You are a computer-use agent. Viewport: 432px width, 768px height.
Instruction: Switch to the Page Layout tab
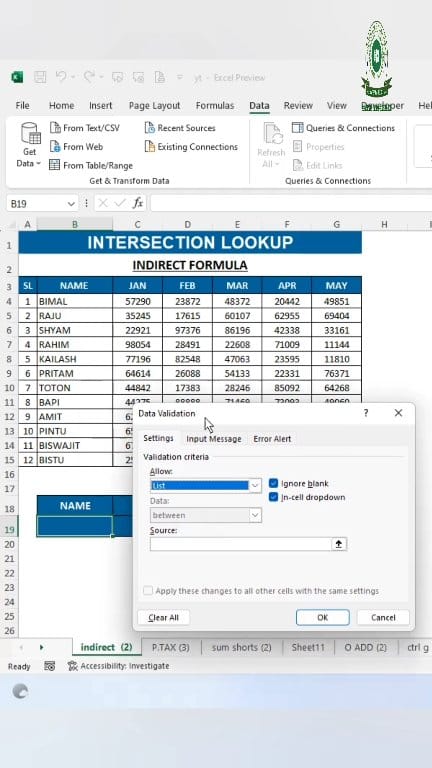tap(154, 105)
